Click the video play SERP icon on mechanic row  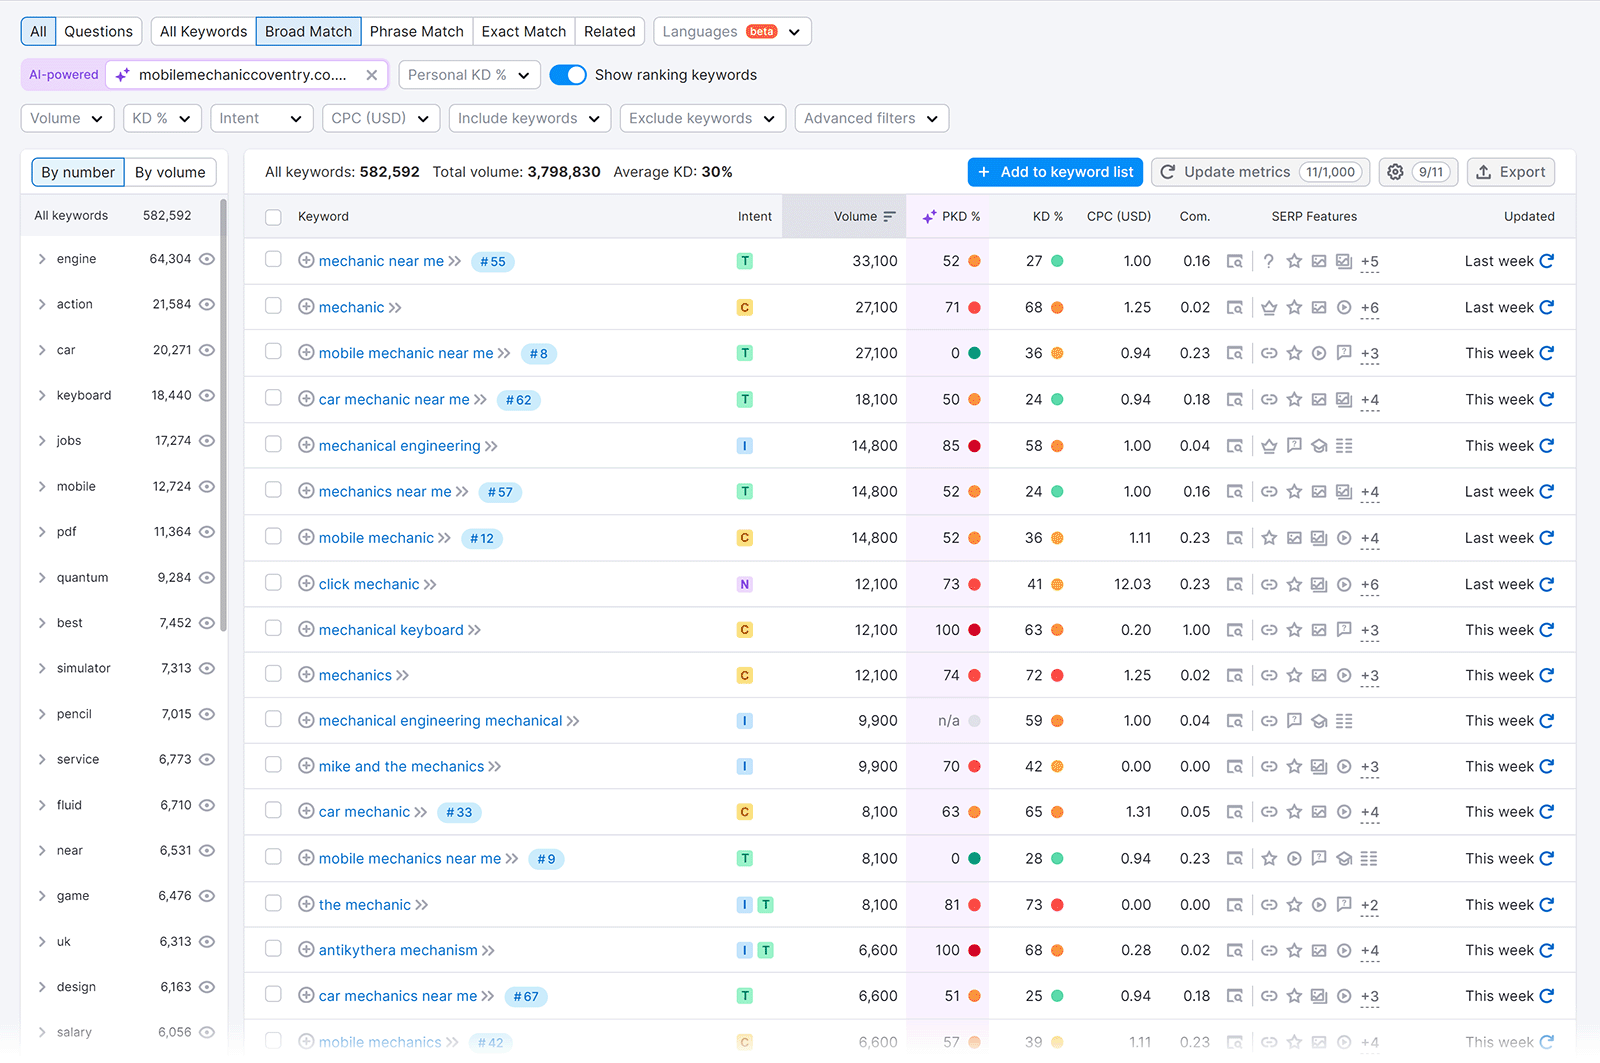1343,307
